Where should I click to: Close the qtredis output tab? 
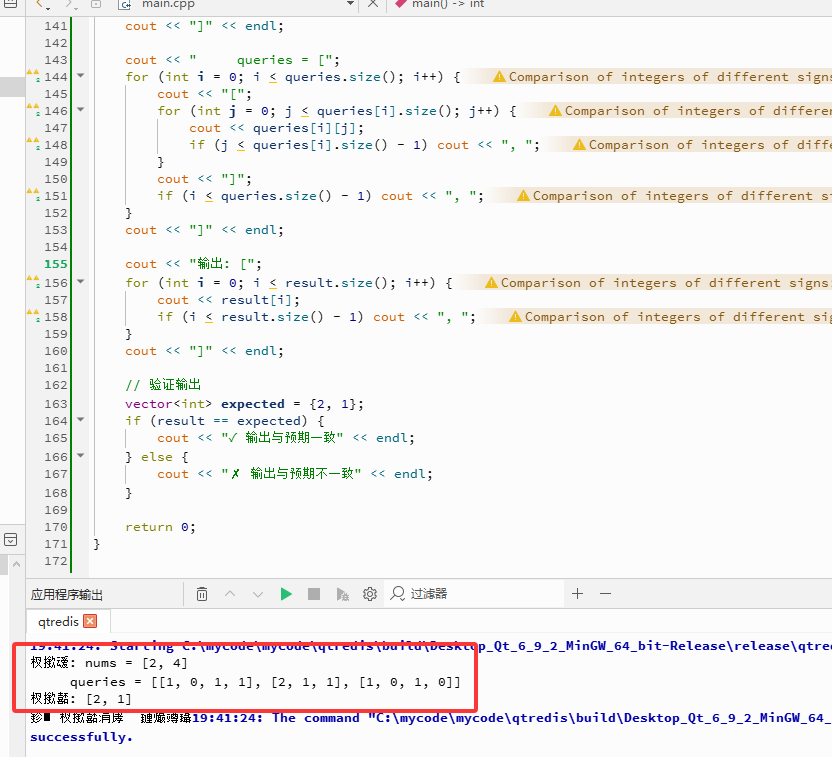(x=90, y=621)
